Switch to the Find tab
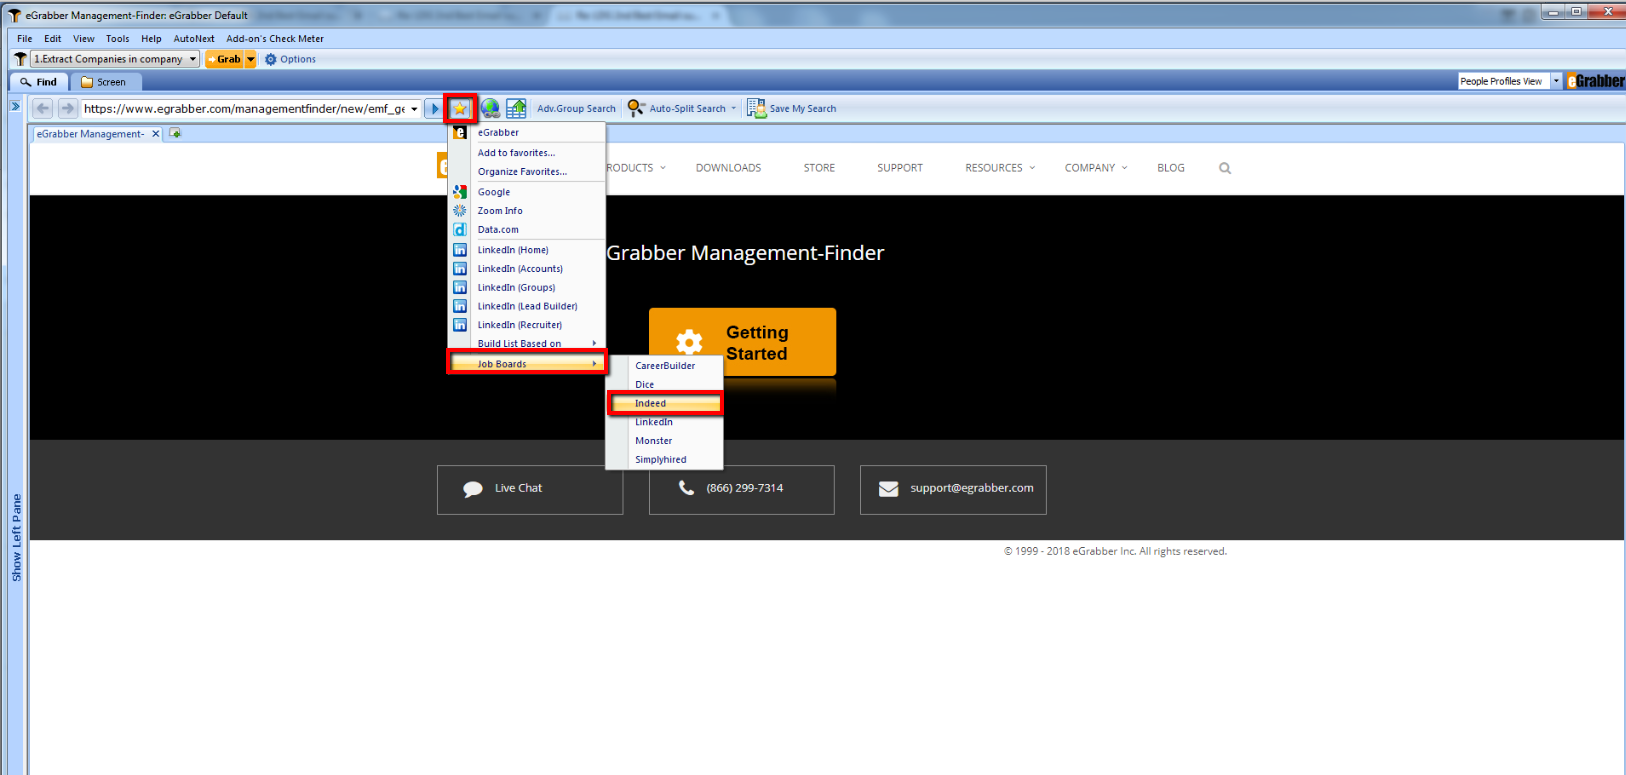This screenshot has width=1626, height=775. coord(39,82)
